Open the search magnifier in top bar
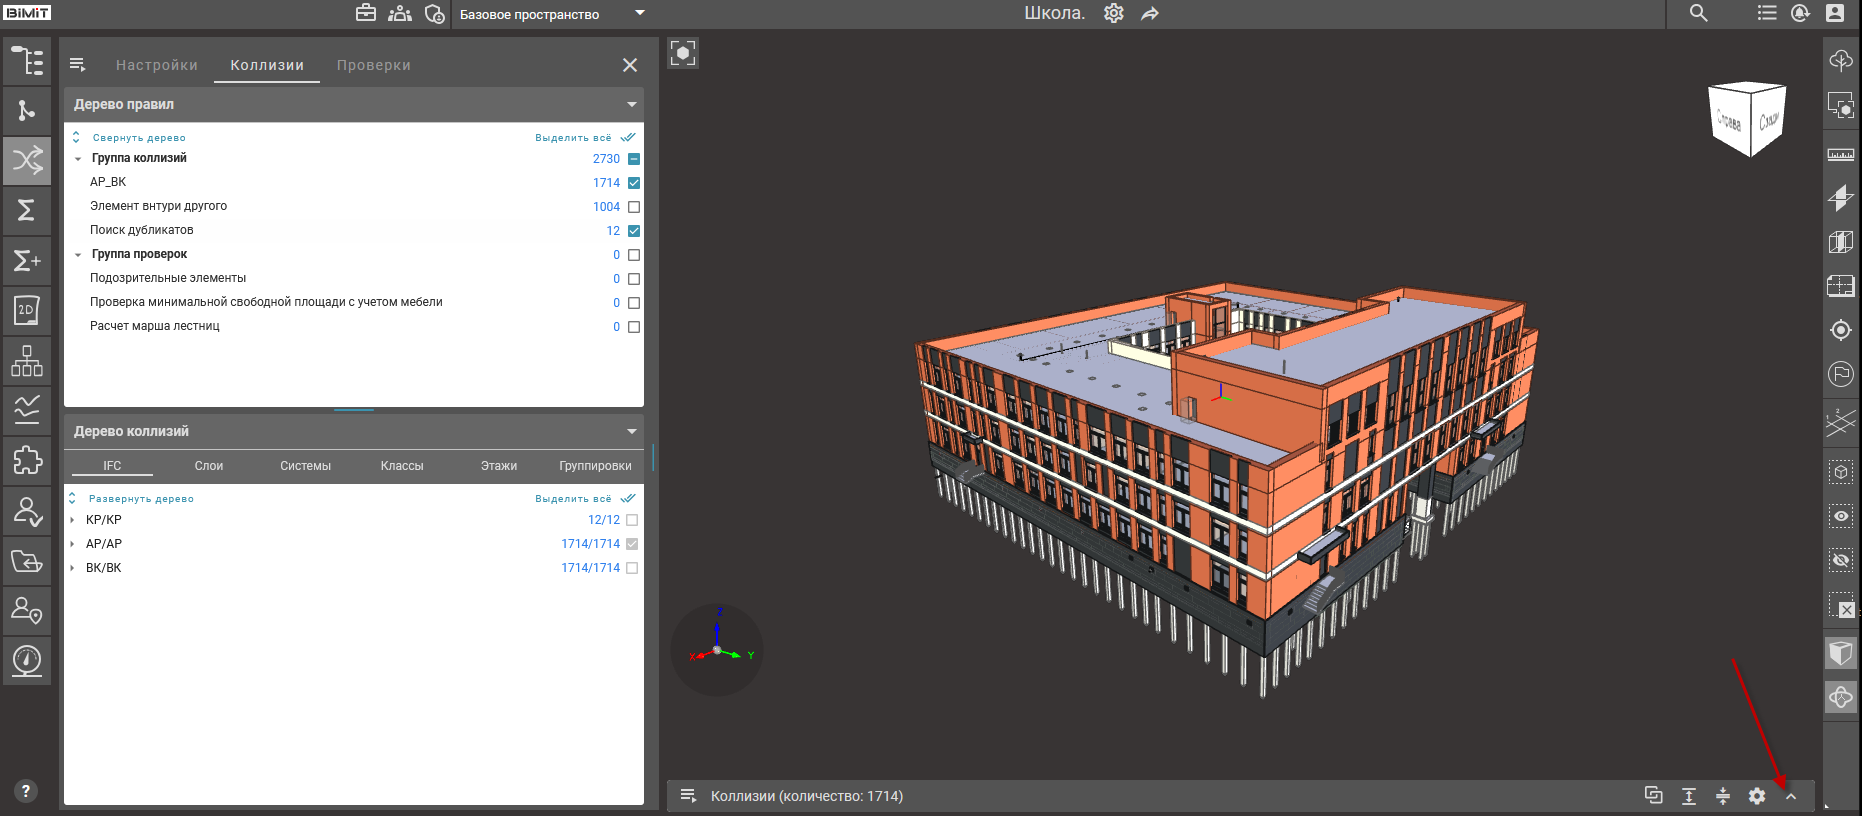This screenshot has width=1862, height=816. tap(1698, 13)
